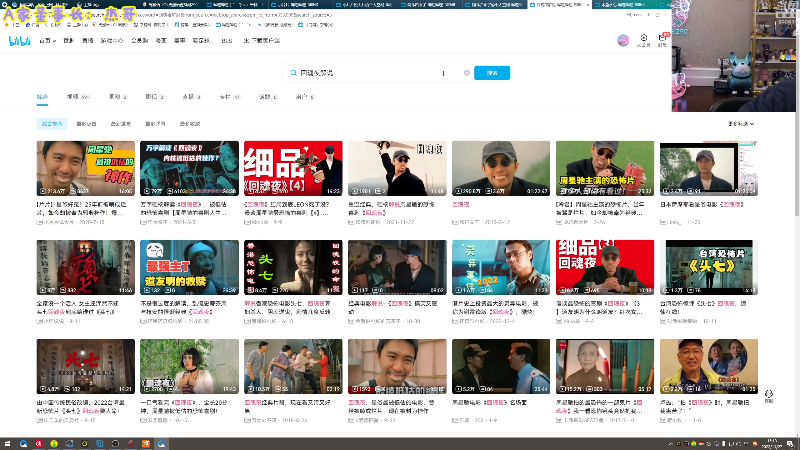This screenshot has width=800, height=450.
Task: Open red 细品 回魂夜 thumbnail in second row
Action: [x=605, y=267]
